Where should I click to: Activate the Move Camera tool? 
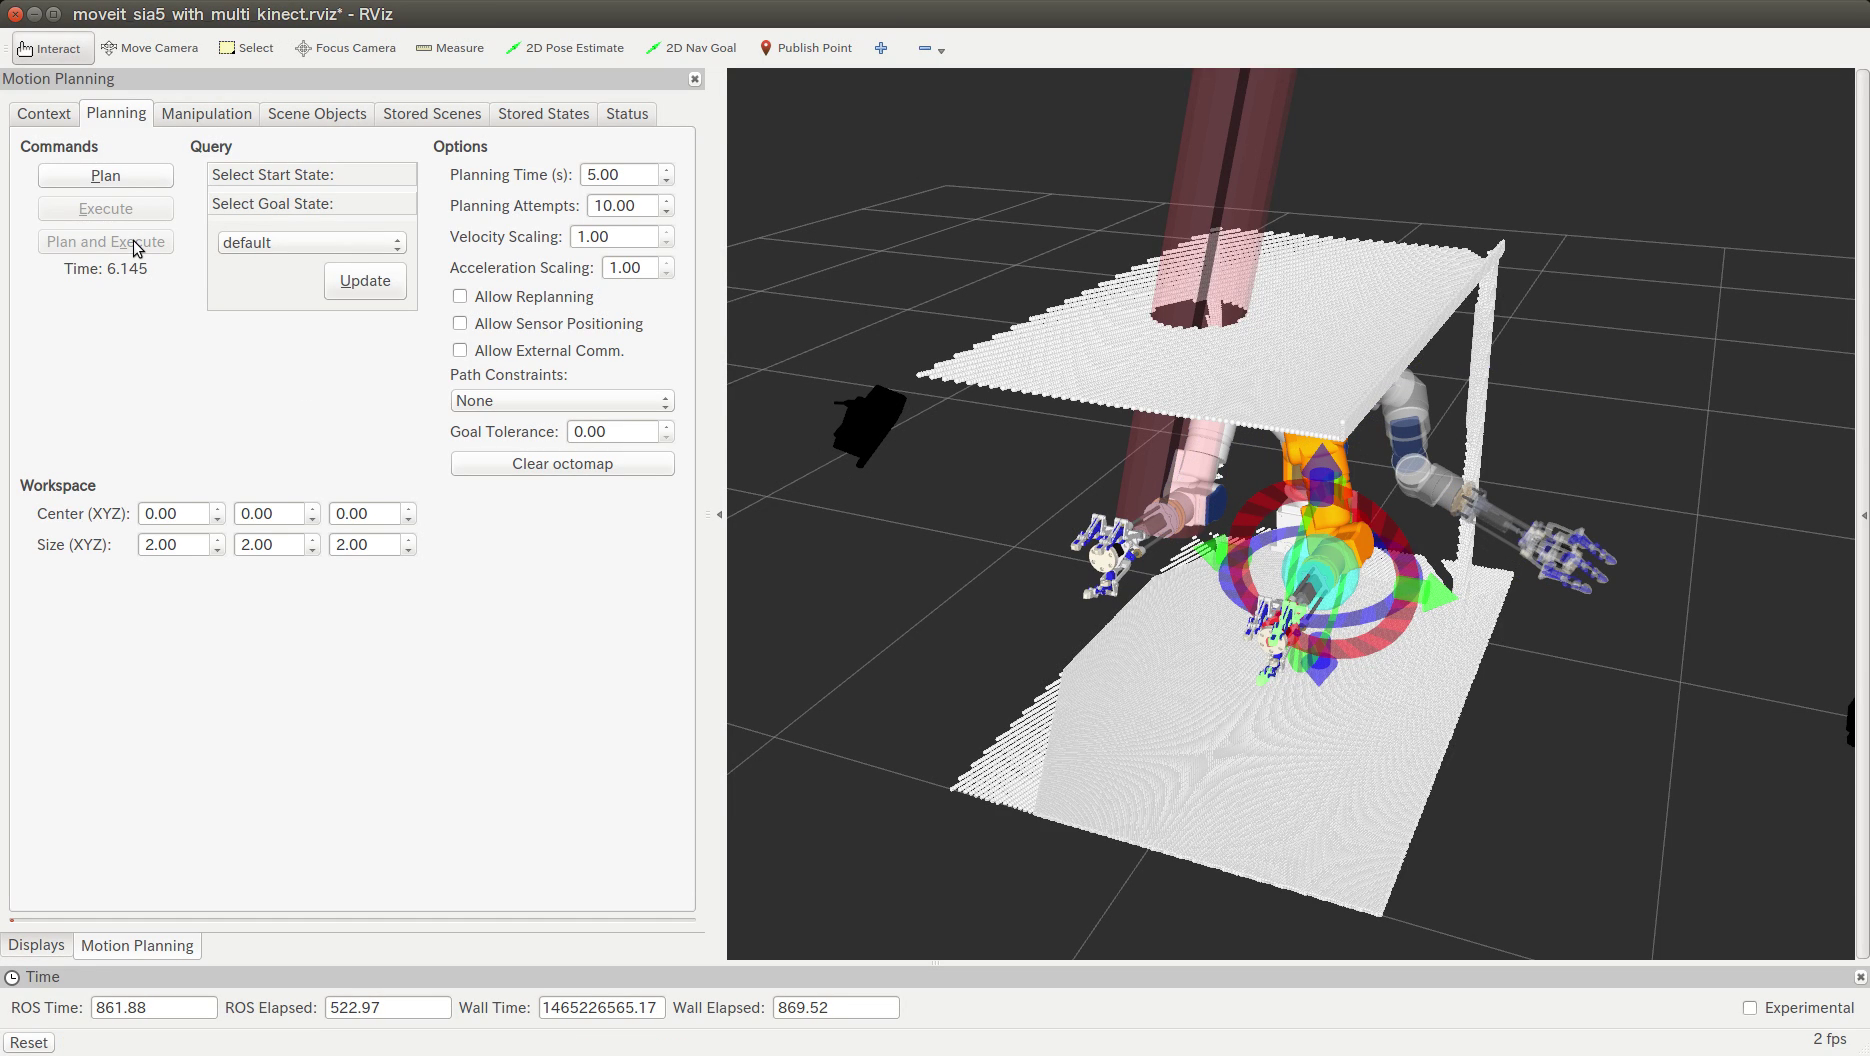150,48
